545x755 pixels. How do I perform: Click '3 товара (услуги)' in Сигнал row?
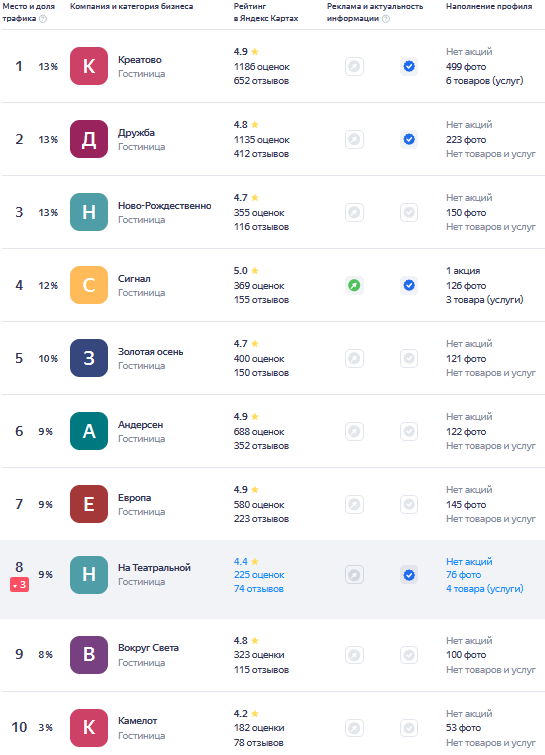[x=484, y=300]
